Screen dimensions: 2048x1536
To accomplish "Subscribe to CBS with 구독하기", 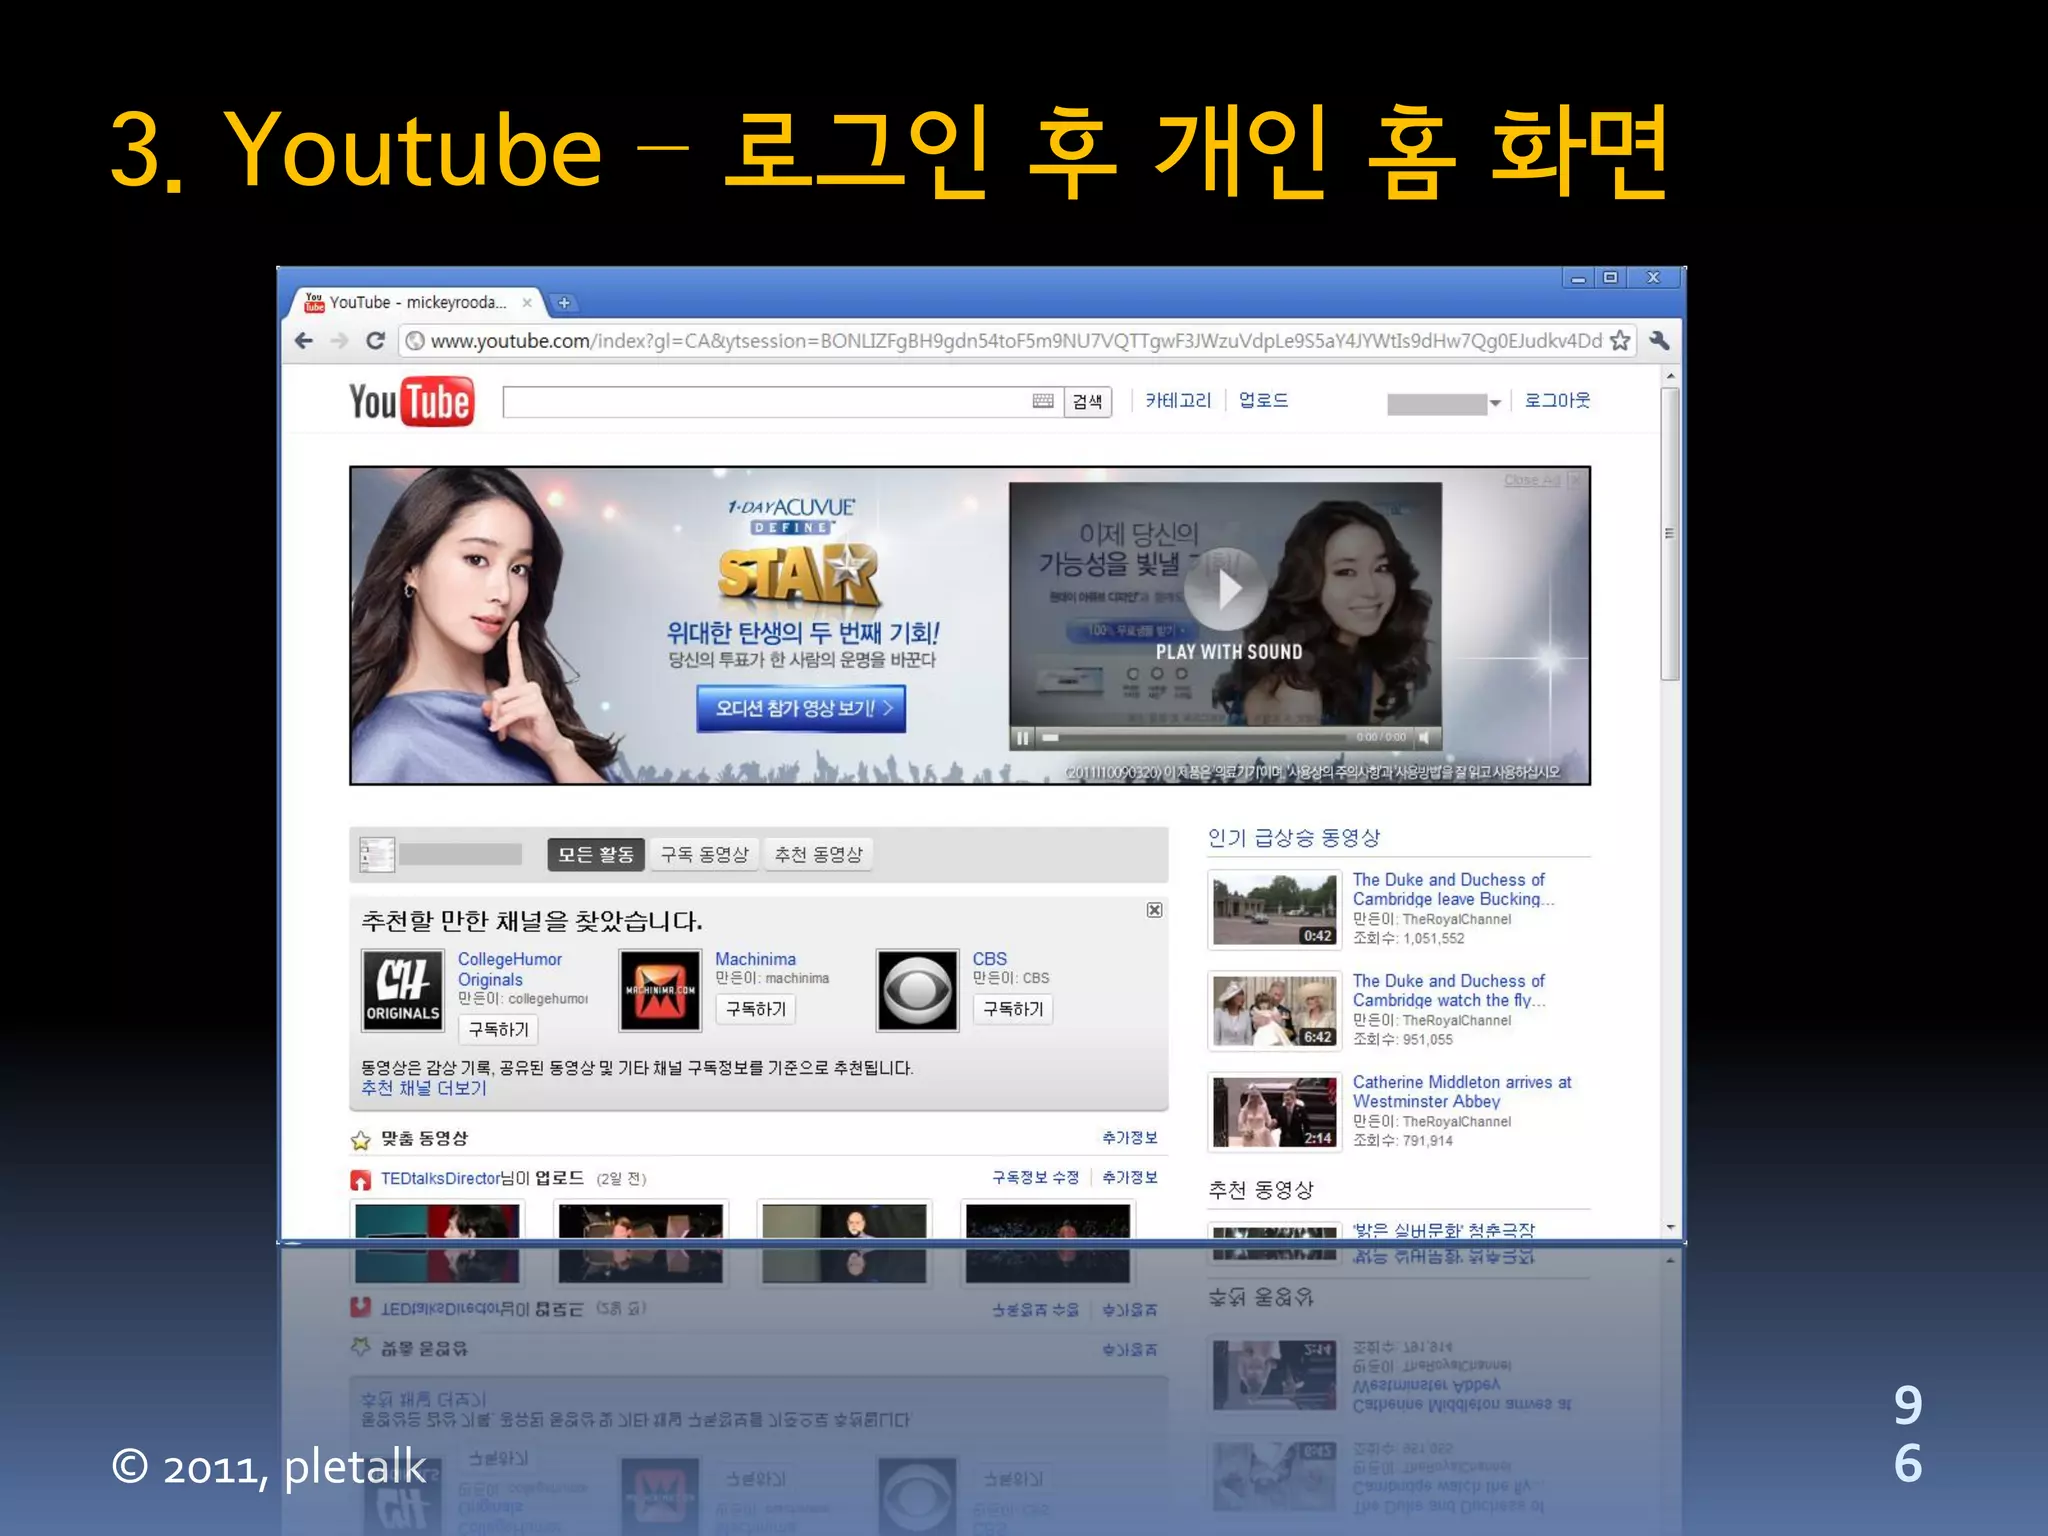I will tap(1013, 1009).
